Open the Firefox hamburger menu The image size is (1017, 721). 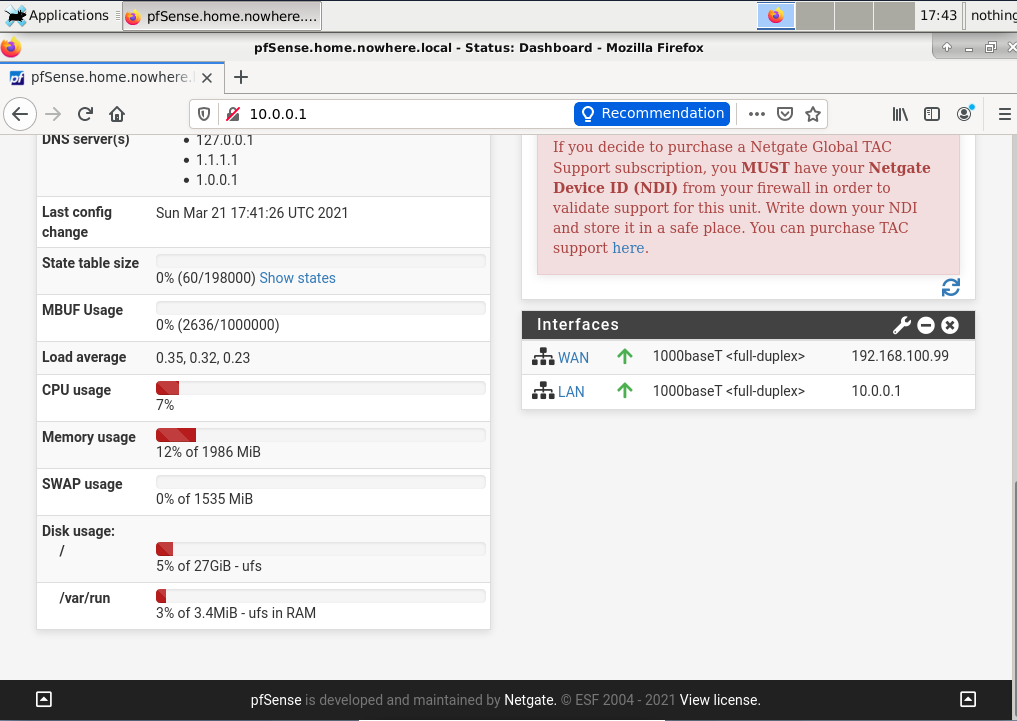pyautogui.click(x=1005, y=114)
